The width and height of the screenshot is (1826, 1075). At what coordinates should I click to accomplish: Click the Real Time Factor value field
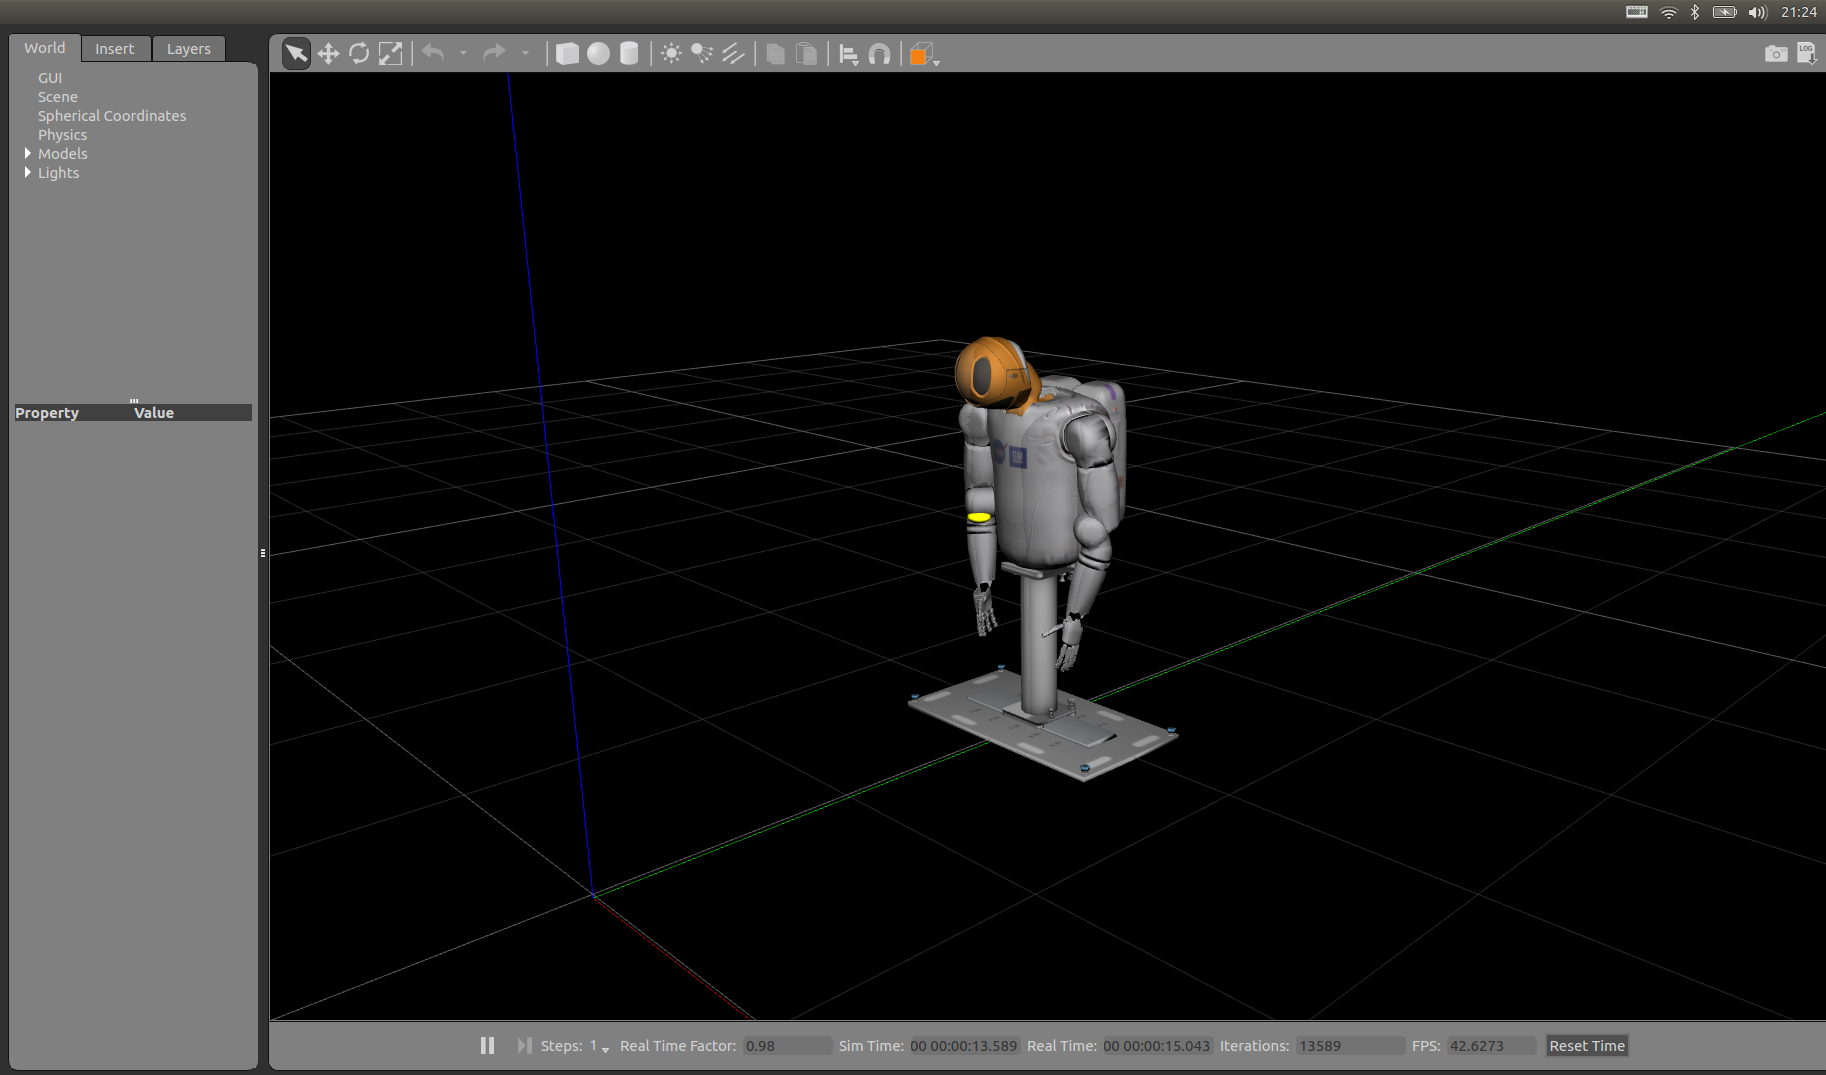[787, 1046]
